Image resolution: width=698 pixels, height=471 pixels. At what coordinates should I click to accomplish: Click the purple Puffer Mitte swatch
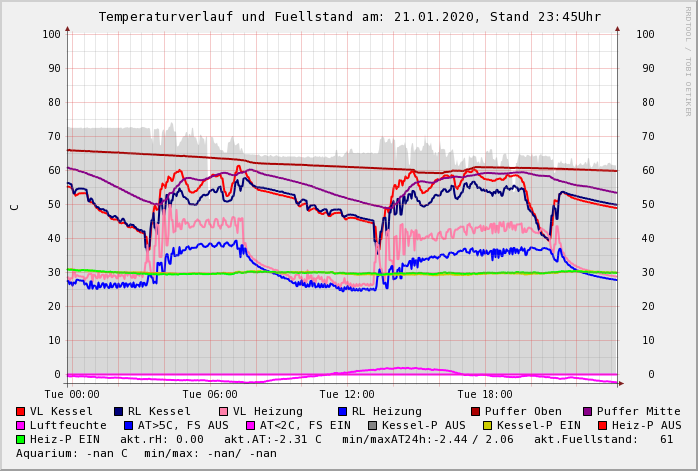point(588,411)
